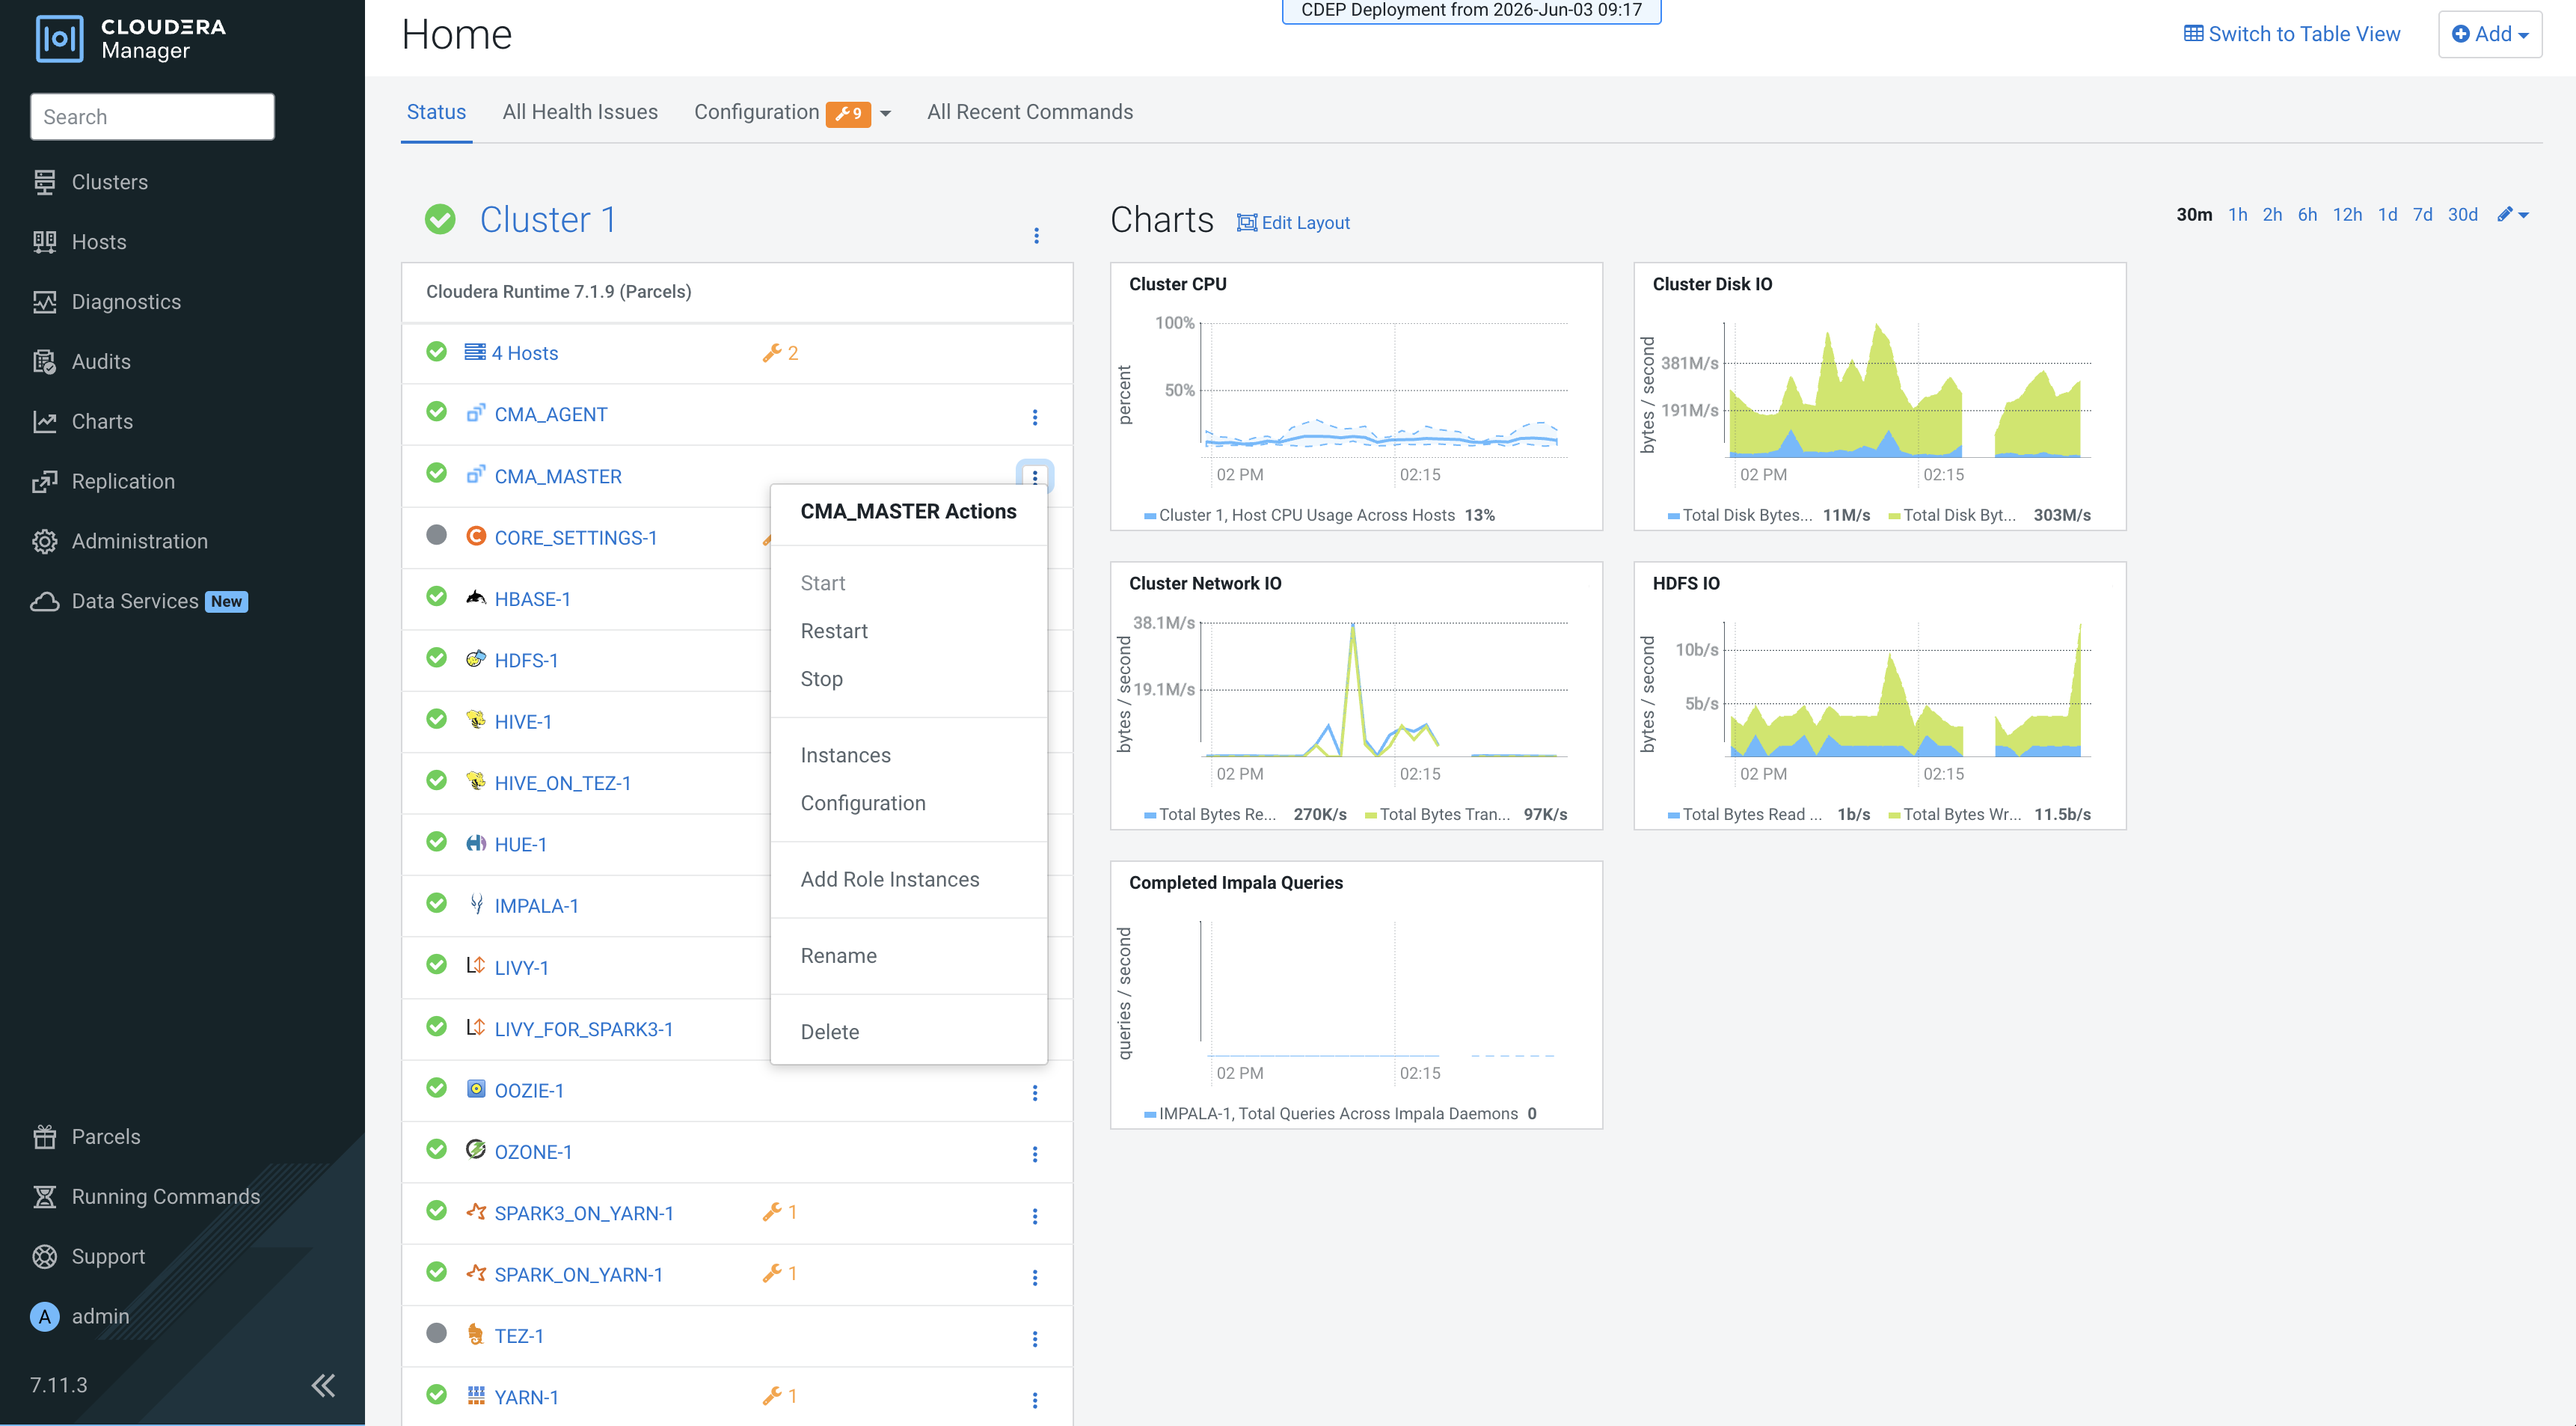2576x1426 pixels.
Task: Open the Hosts sidebar item
Action: click(x=98, y=242)
